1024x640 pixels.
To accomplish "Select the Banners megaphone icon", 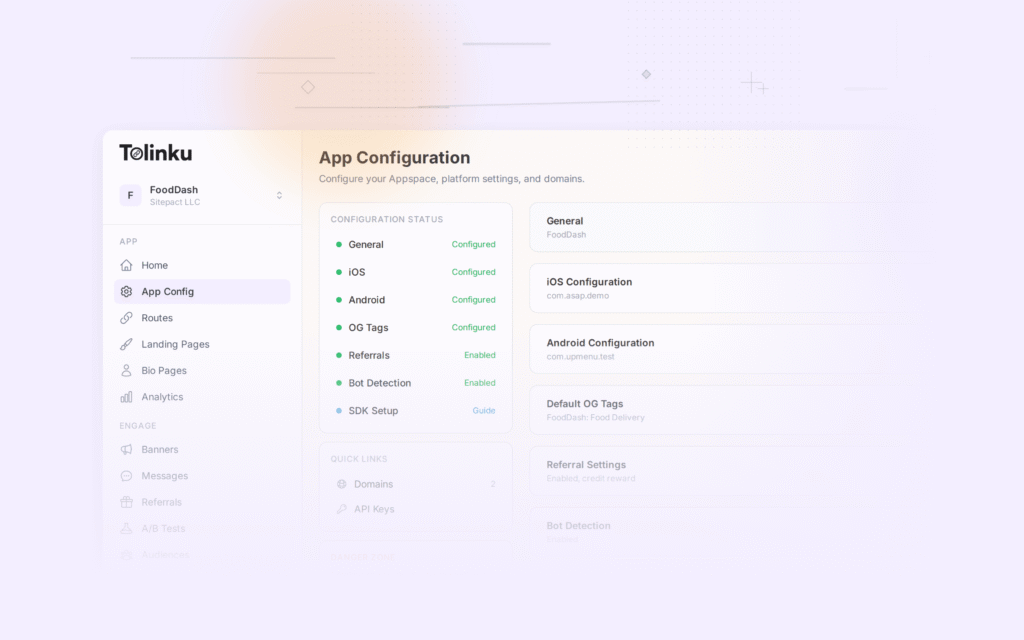I will [x=126, y=449].
